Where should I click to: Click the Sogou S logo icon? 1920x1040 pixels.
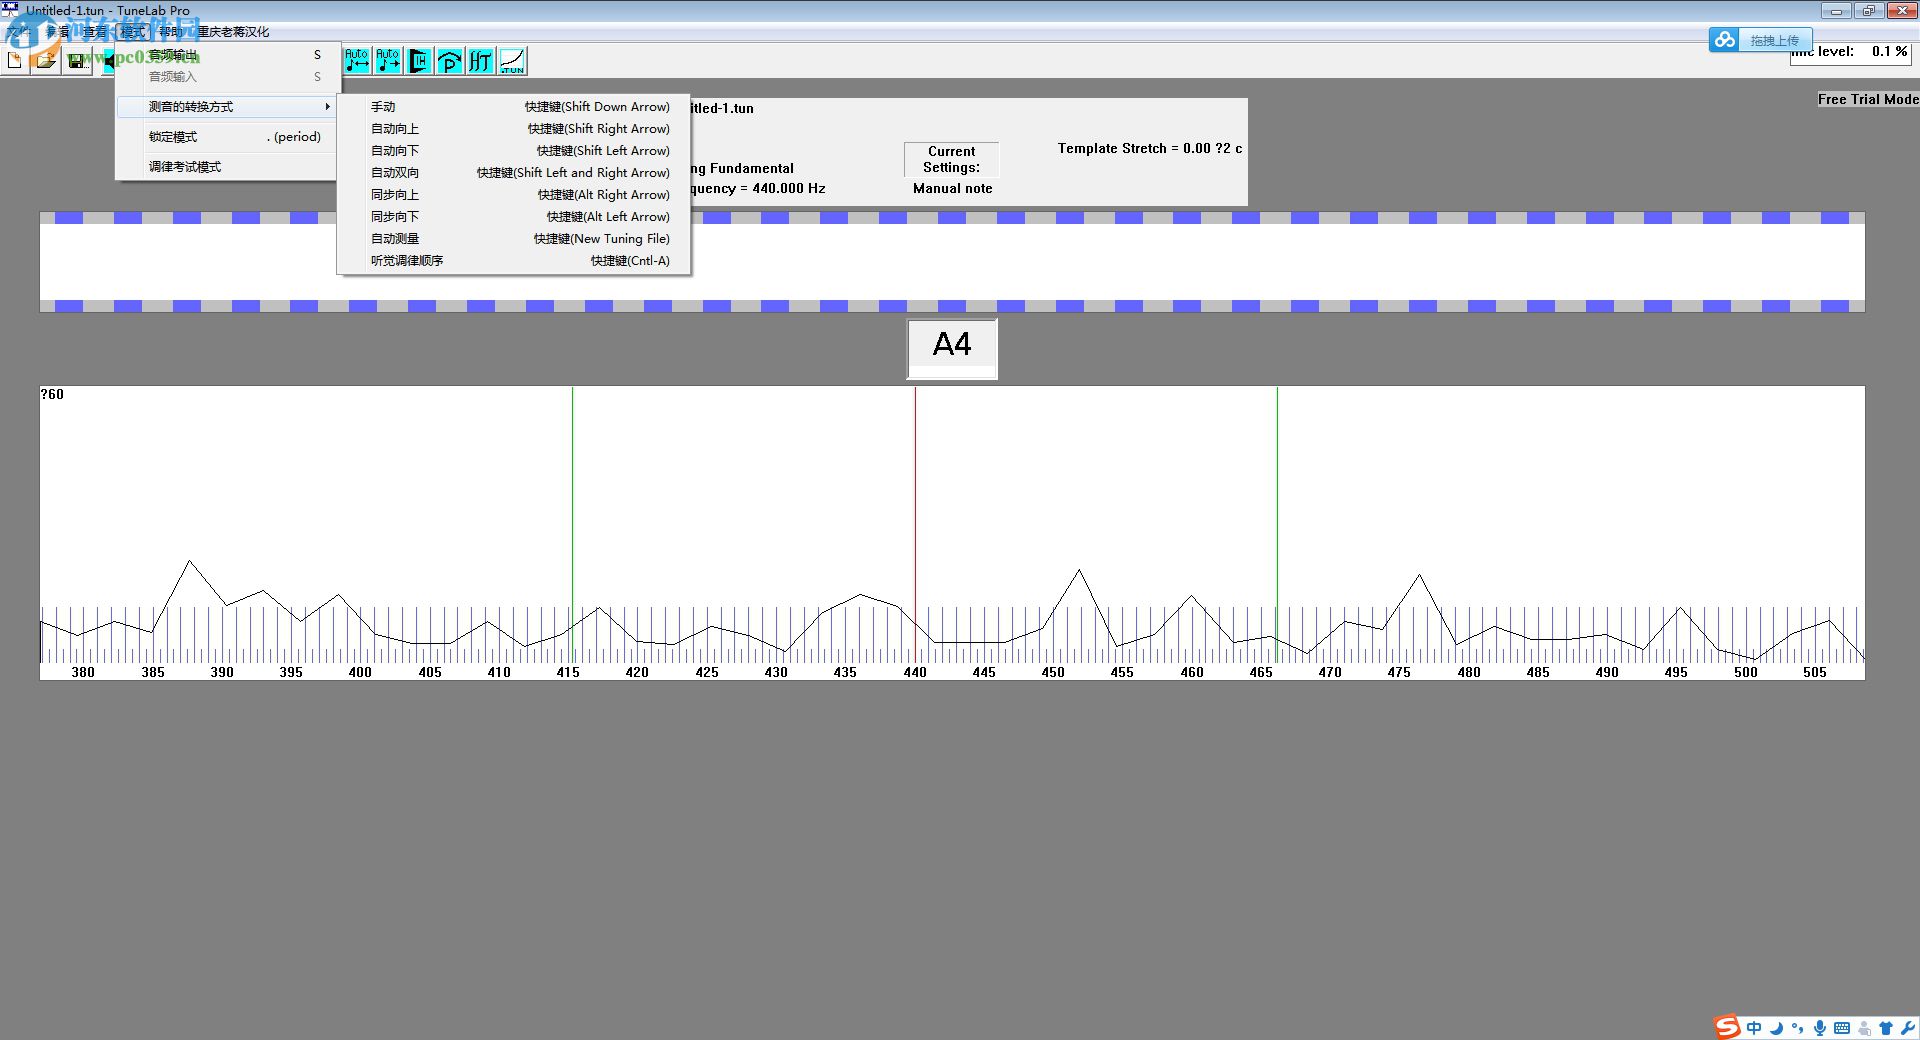[x=1727, y=1027]
